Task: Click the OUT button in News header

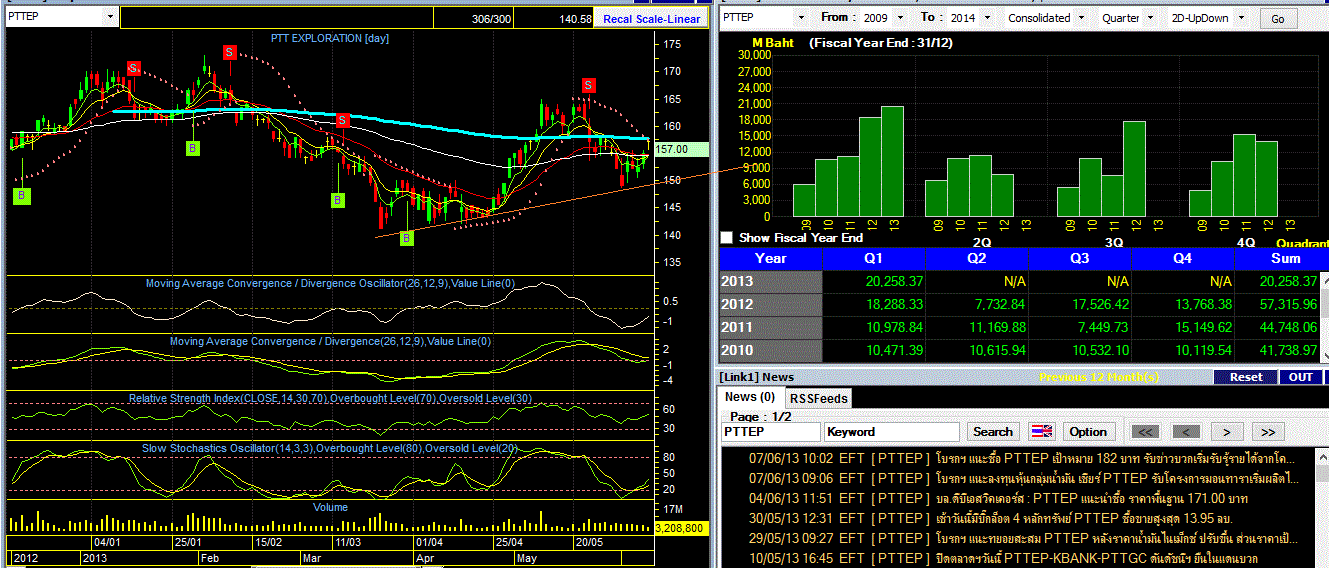Action: [1300, 377]
